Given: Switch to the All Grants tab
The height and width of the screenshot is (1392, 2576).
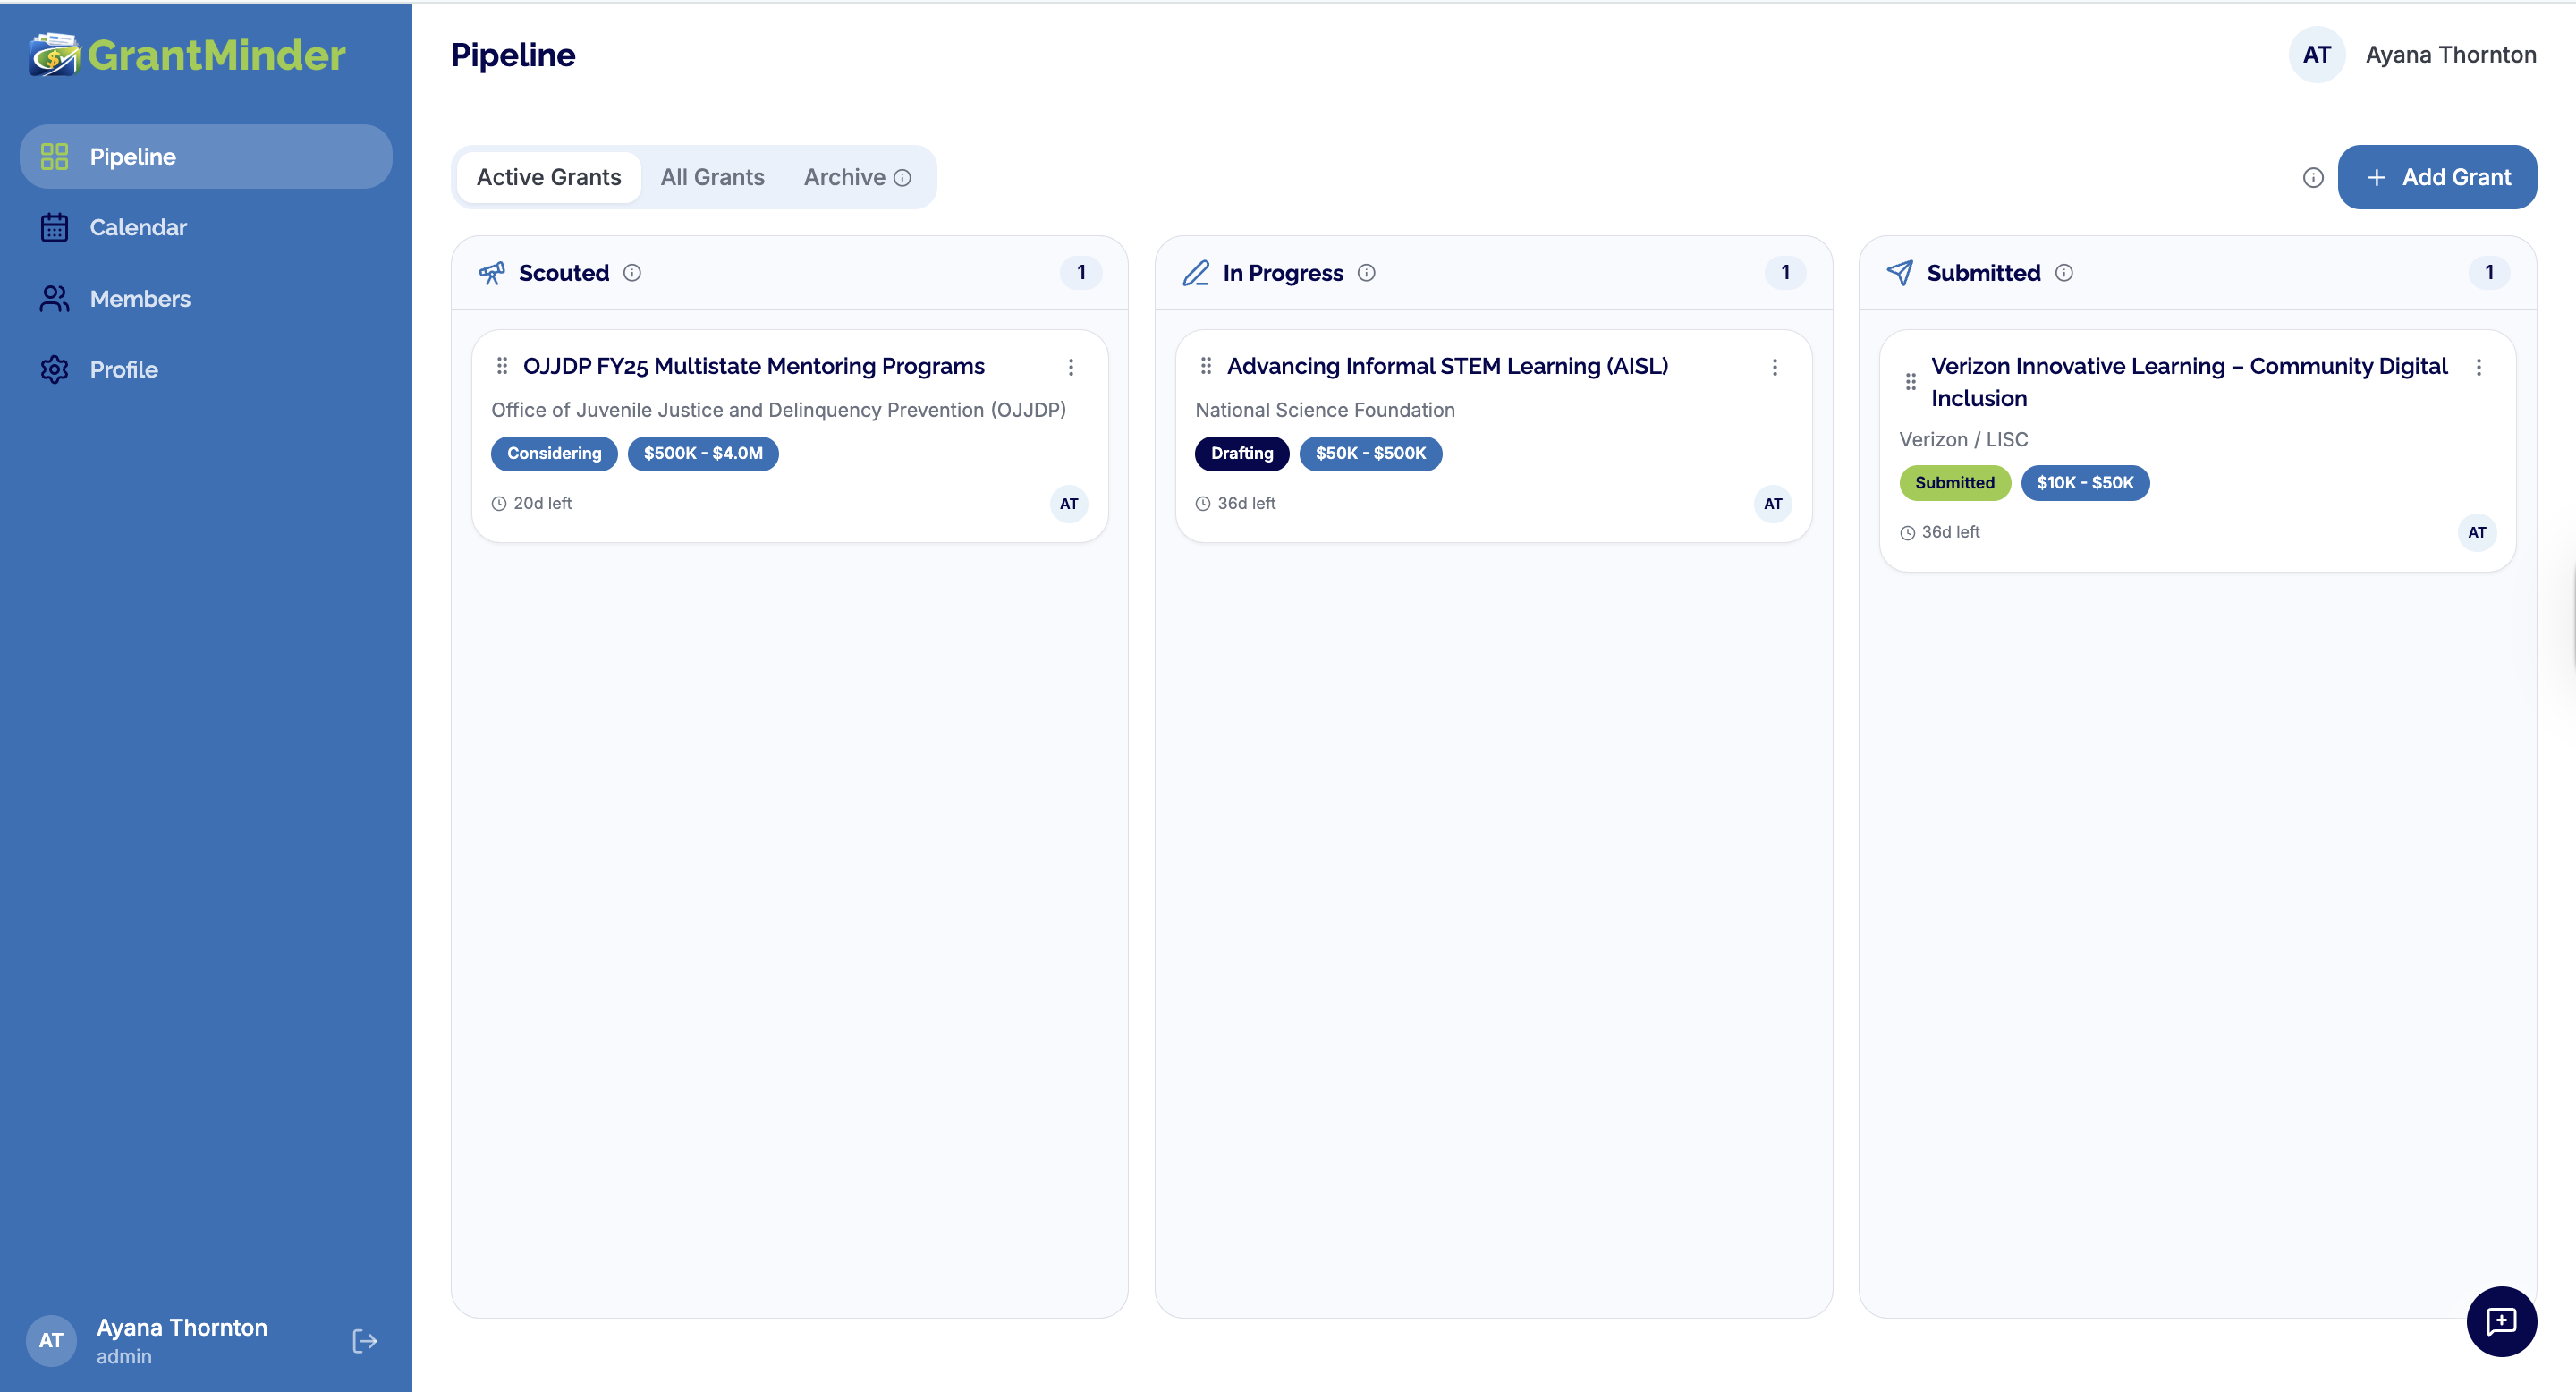Looking at the screenshot, I should (712, 176).
